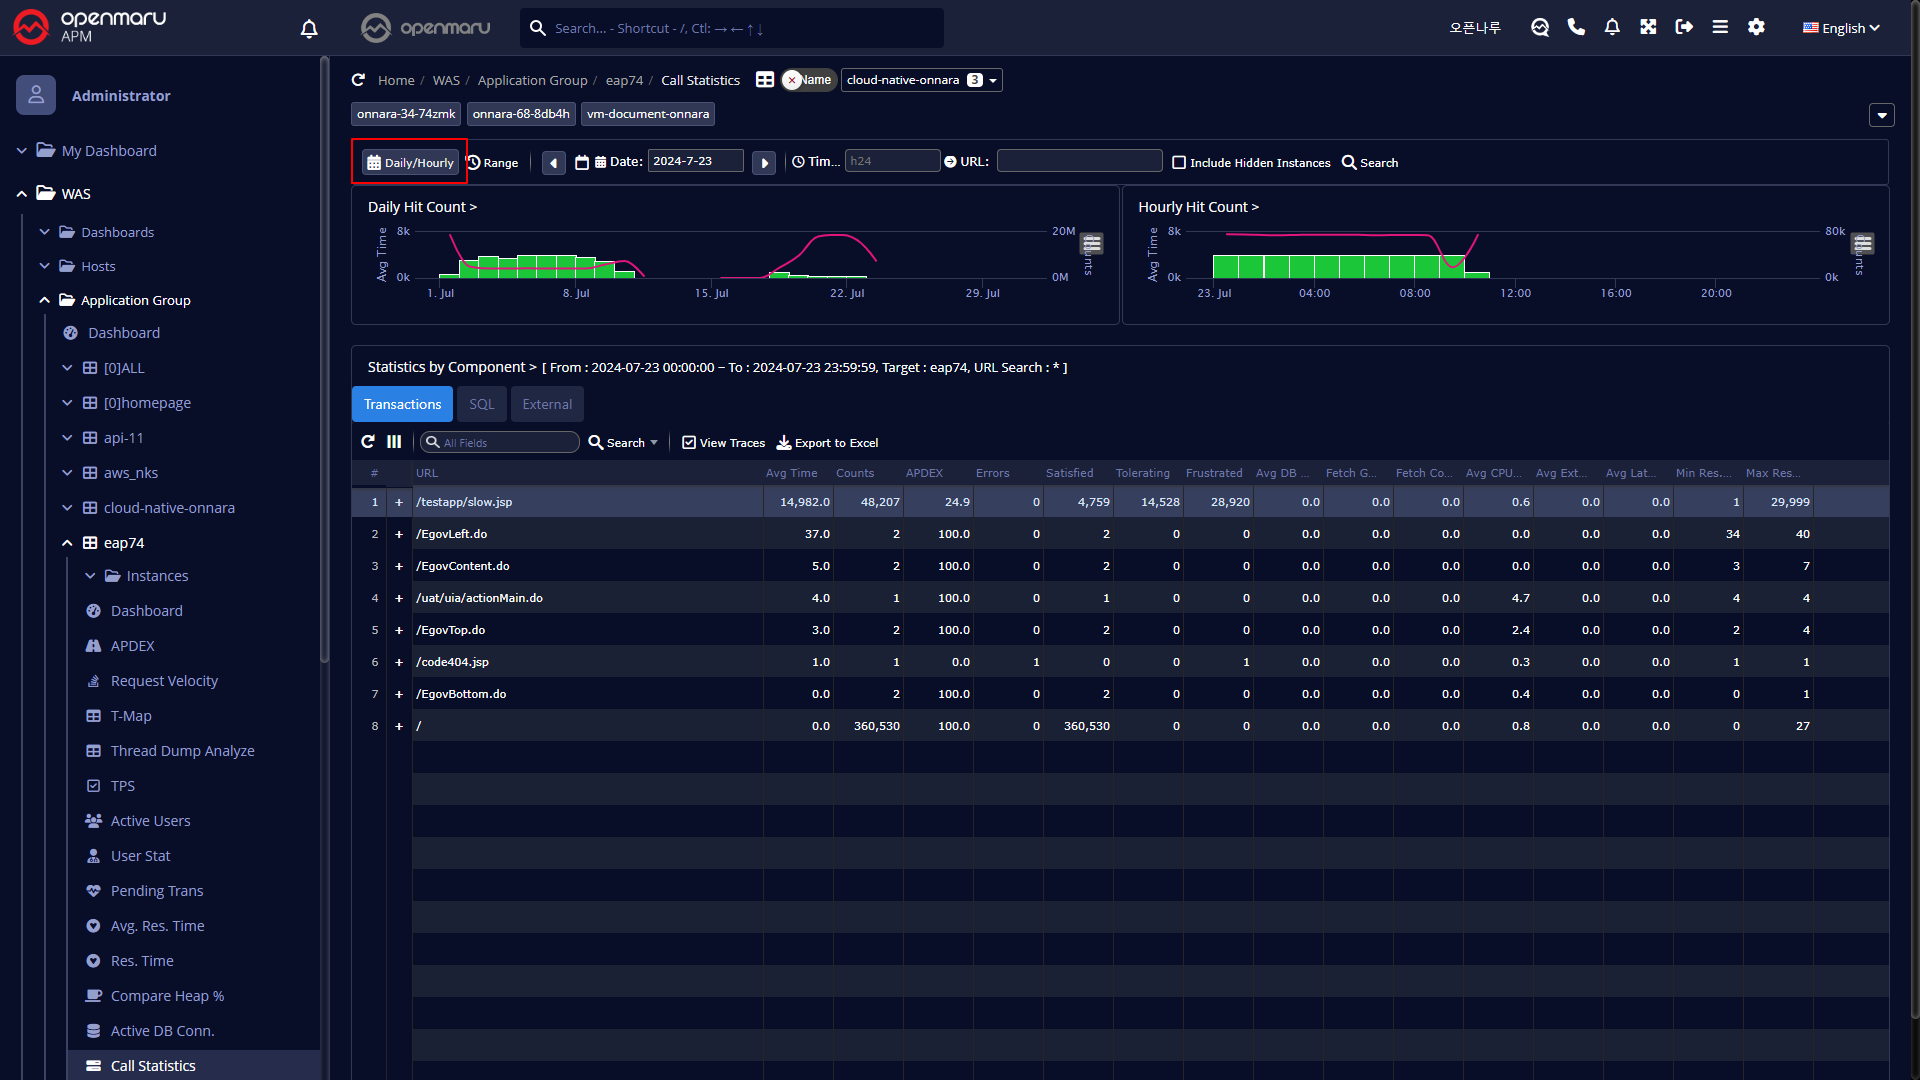
Task: Enable Include Hidden Instances checkbox
Action: pos(1179,162)
